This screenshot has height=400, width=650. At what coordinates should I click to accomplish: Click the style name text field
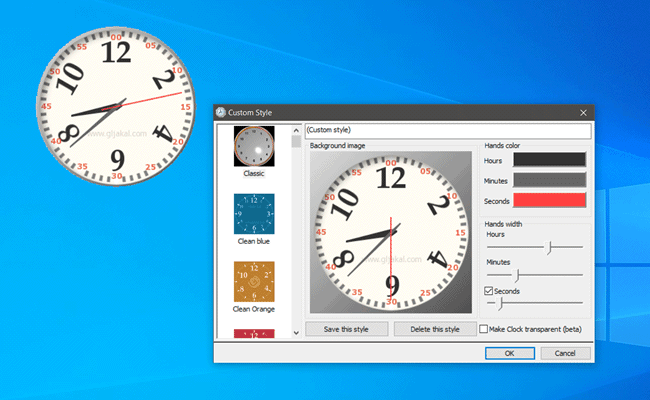click(x=447, y=131)
